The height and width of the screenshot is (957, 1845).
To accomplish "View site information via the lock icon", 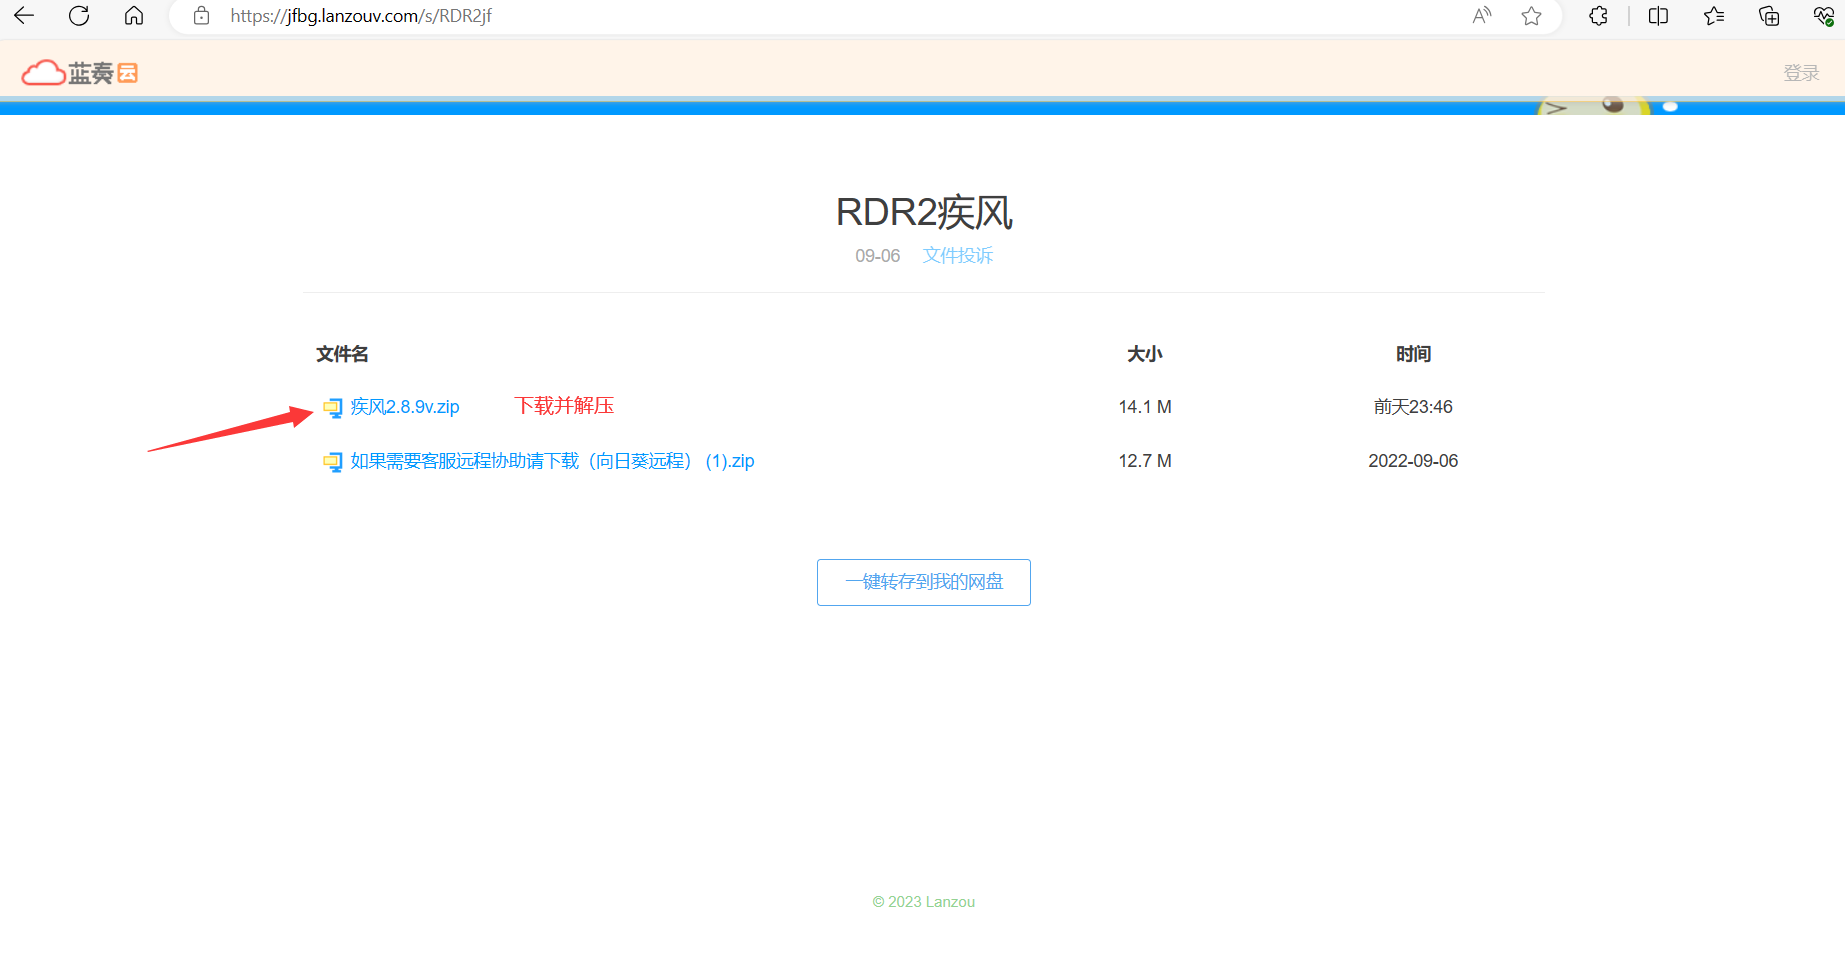I will 202,16.
